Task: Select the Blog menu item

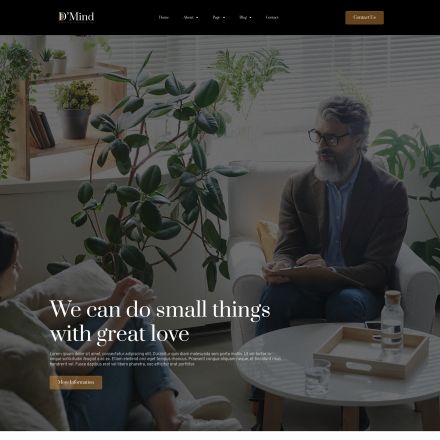Action: point(243,17)
